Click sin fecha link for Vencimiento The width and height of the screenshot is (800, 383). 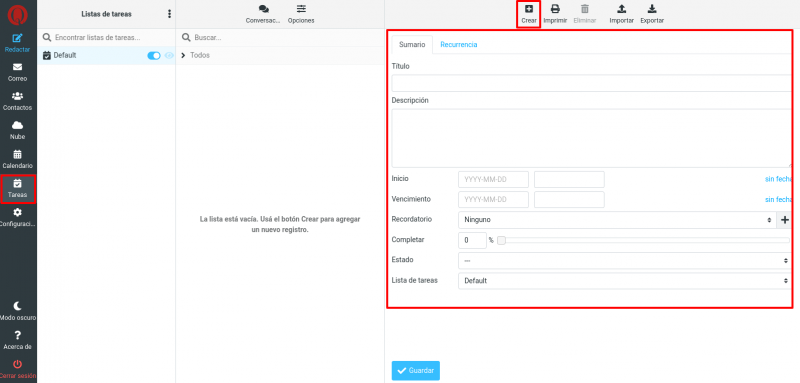point(778,199)
